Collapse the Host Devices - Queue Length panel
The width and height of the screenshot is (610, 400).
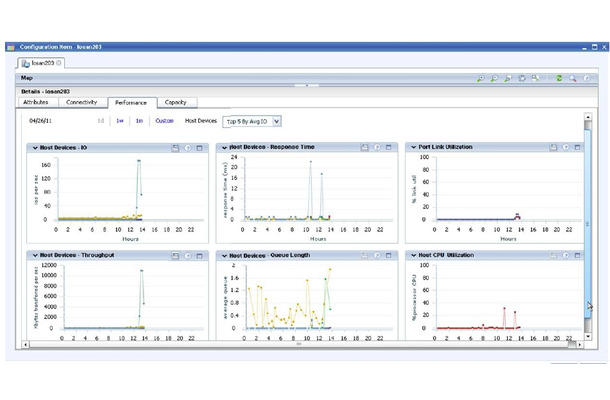(224, 256)
